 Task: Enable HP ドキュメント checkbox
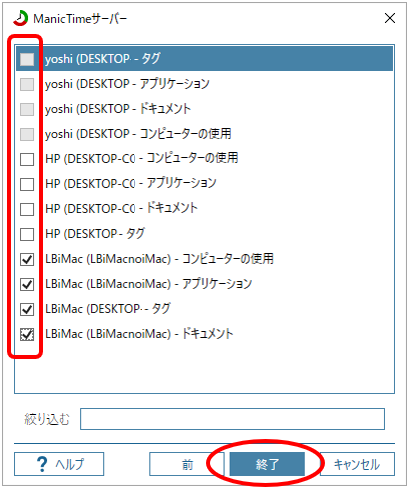point(27,209)
